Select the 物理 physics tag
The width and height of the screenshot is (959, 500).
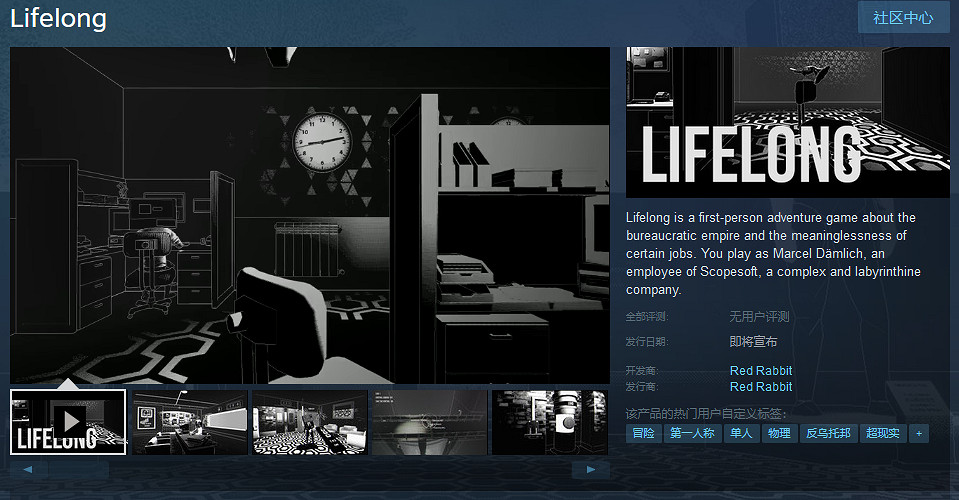click(779, 433)
